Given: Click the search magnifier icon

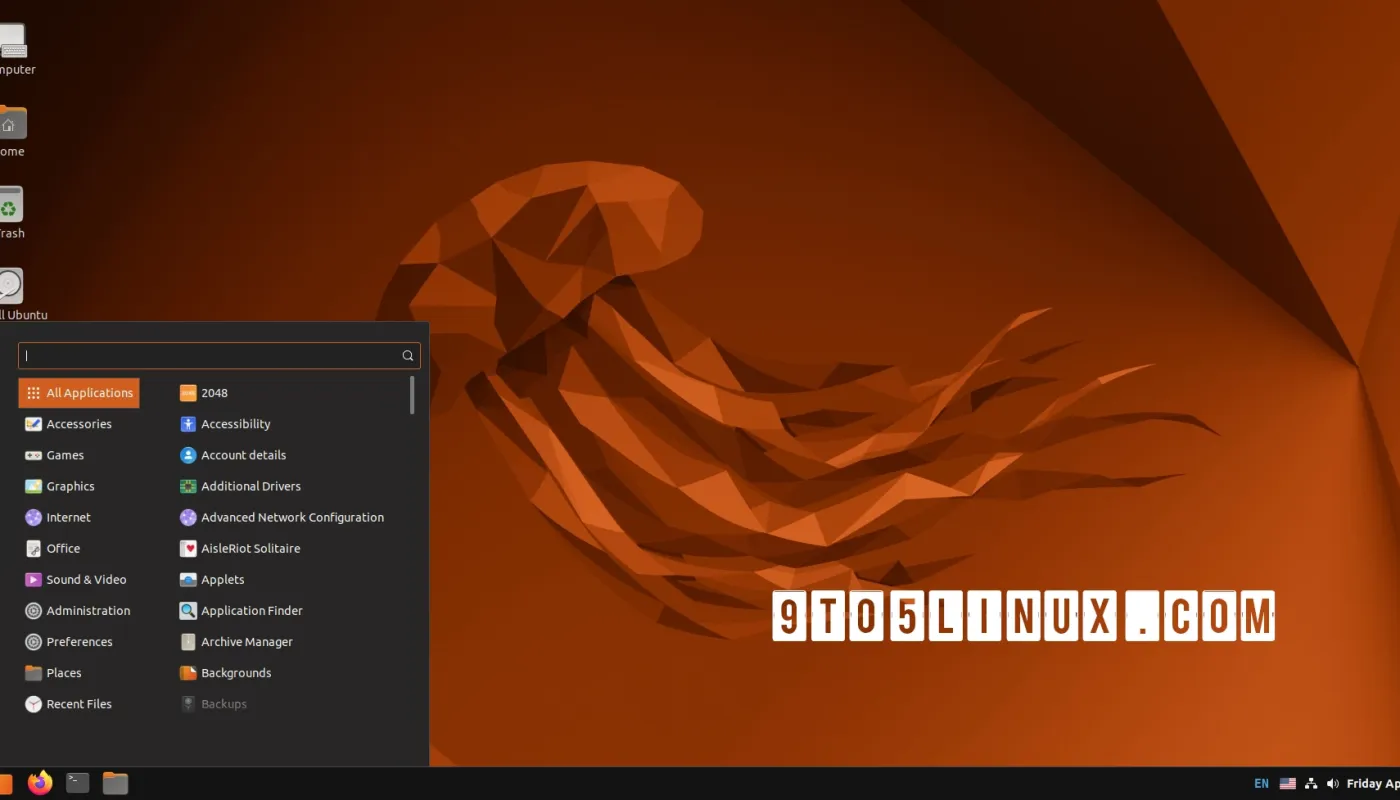Looking at the screenshot, I should pyautogui.click(x=408, y=355).
